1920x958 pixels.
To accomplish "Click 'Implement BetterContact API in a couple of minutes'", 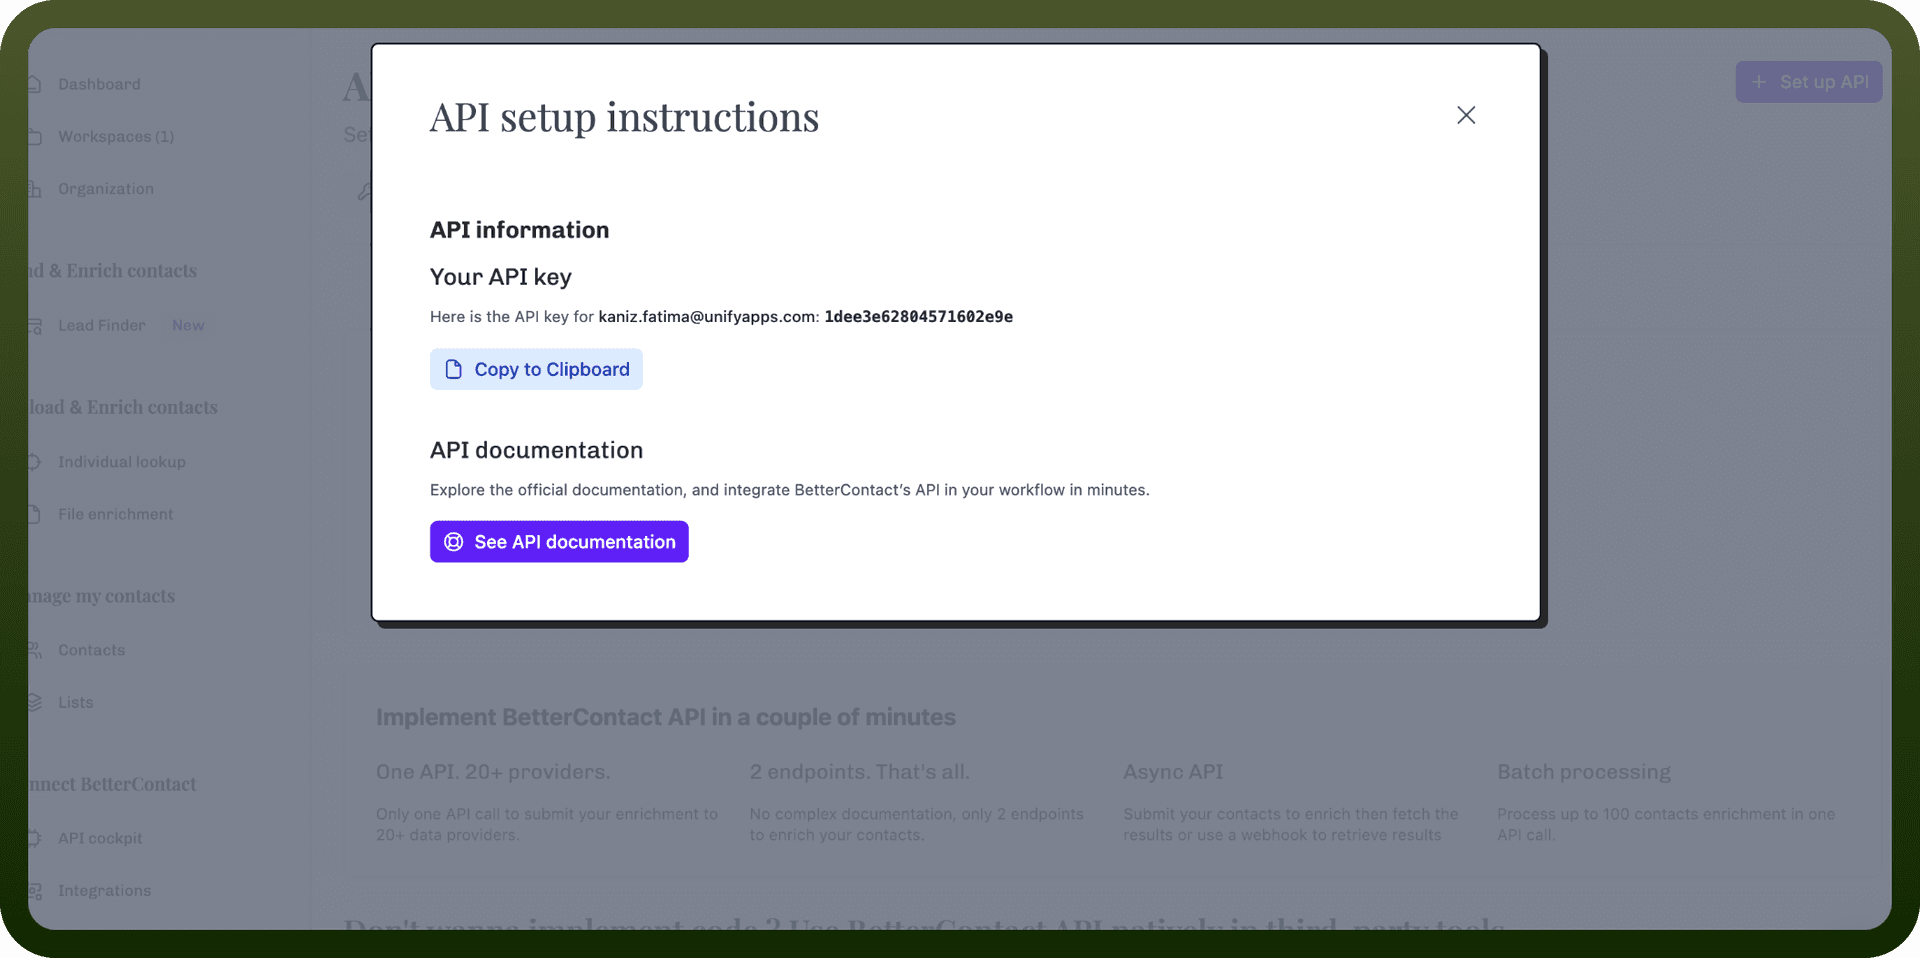I will (666, 717).
